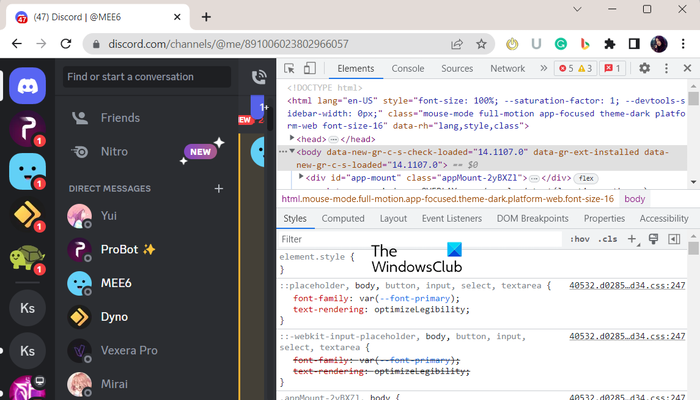Open the Friends list
Image resolution: width=700 pixels, height=400 pixels.
[146, 118]
